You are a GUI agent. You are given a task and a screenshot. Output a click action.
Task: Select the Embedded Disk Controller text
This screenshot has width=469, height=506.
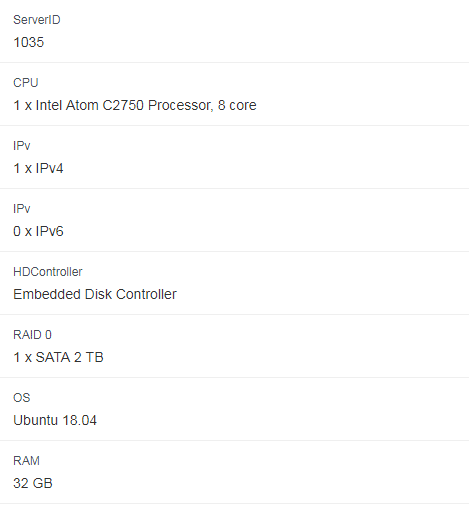pos(95,294)
